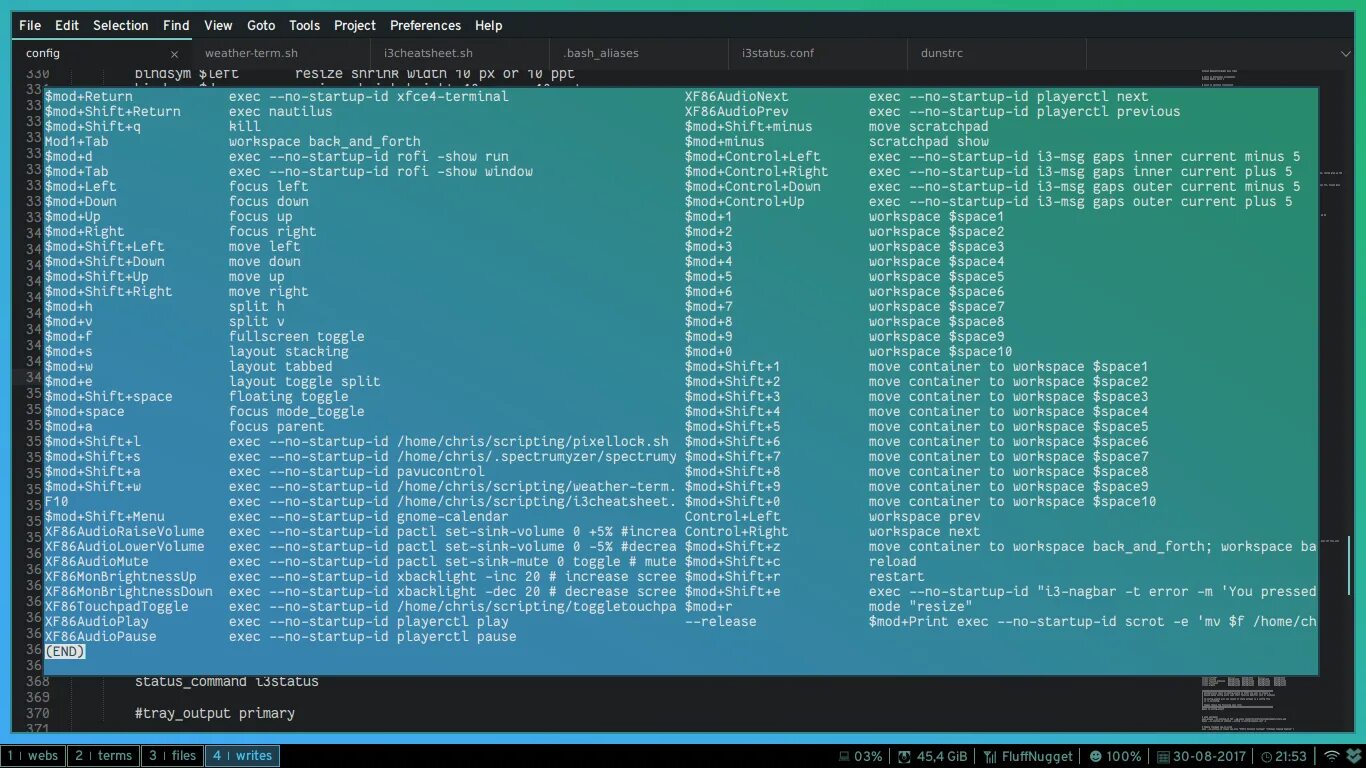Click the (END) marker in the pager
The image size is (1366, 768).
65,651
